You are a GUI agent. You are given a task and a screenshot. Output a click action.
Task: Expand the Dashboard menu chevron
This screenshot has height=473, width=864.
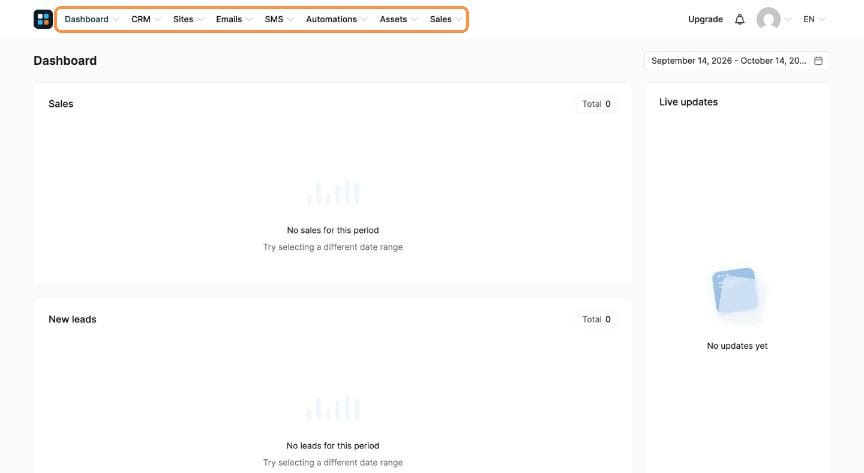click(116, 19)
